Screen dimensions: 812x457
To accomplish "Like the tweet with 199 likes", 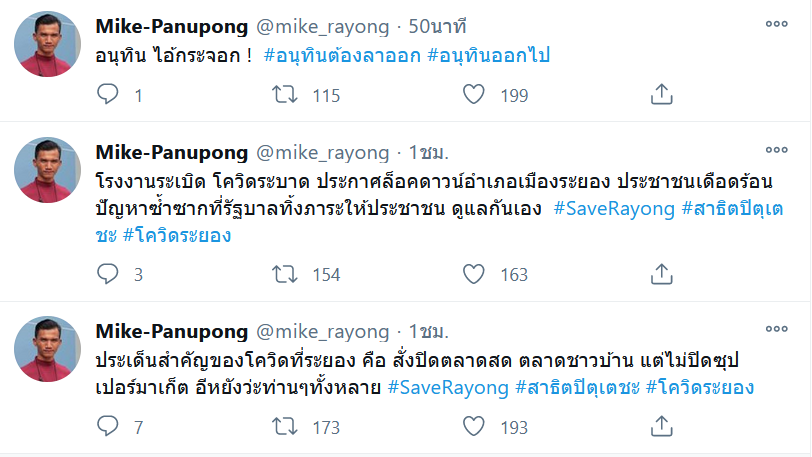I will coord(474,94).
